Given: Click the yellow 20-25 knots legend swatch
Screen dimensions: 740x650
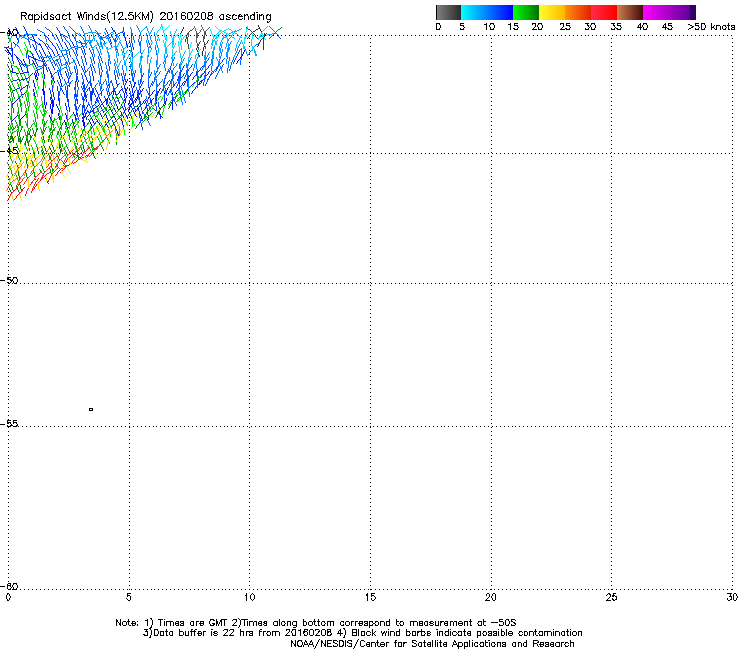Looking at the screenshot, I should (x=552, y=12).
